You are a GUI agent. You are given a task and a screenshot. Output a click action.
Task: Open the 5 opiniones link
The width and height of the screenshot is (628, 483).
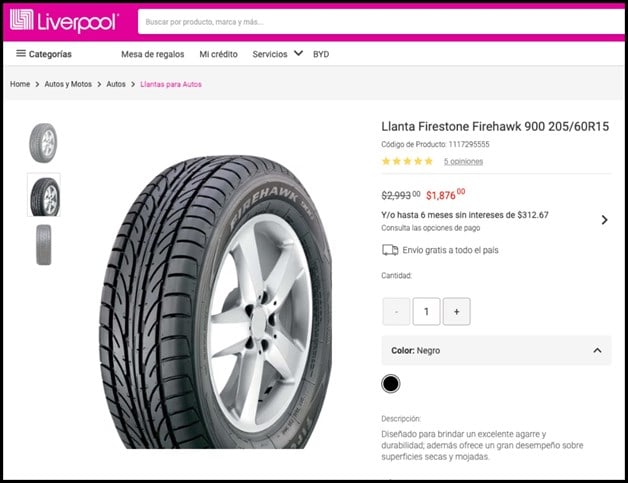pos(463,161)
